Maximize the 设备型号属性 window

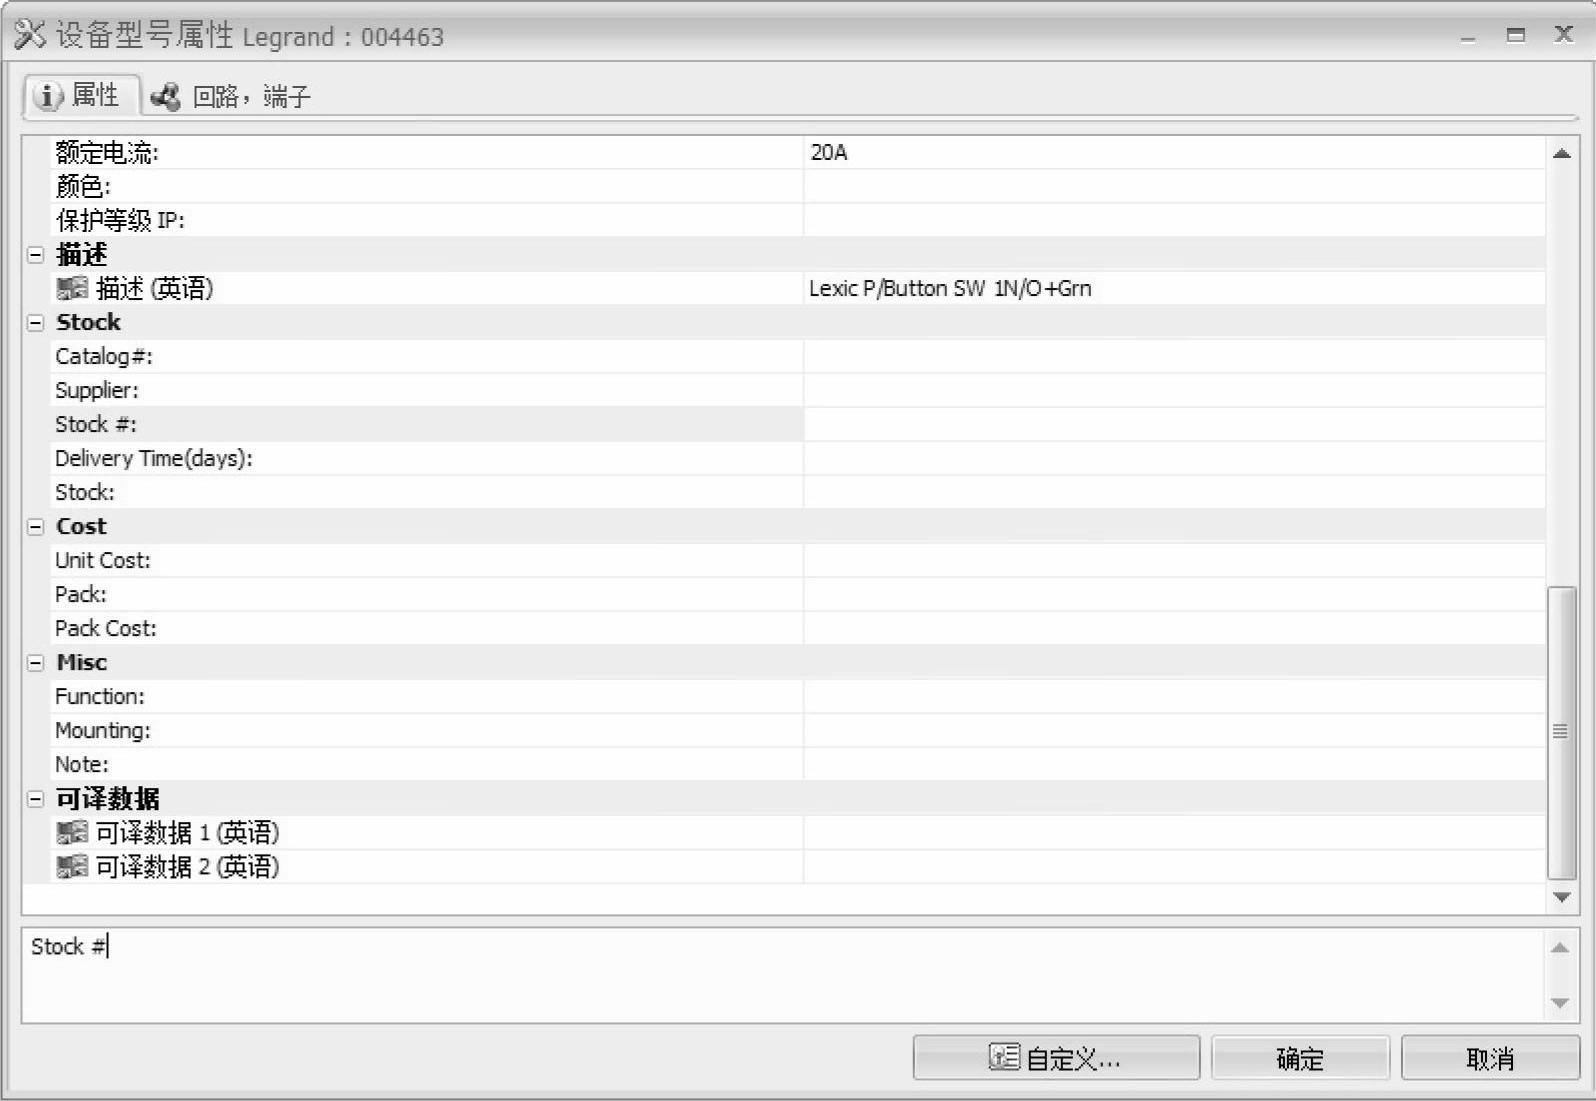click(1516, 35)
